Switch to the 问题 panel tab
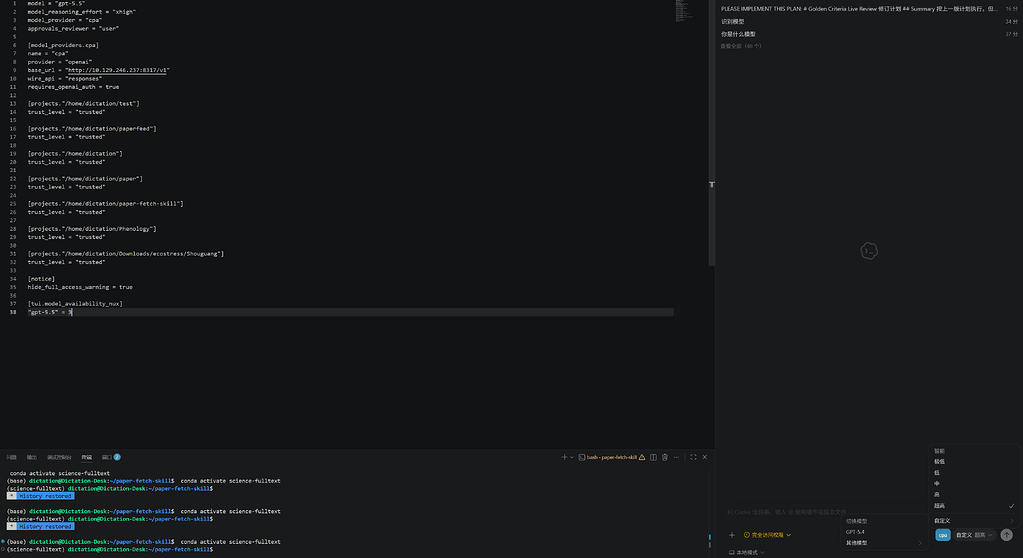 tap(12, 457)
